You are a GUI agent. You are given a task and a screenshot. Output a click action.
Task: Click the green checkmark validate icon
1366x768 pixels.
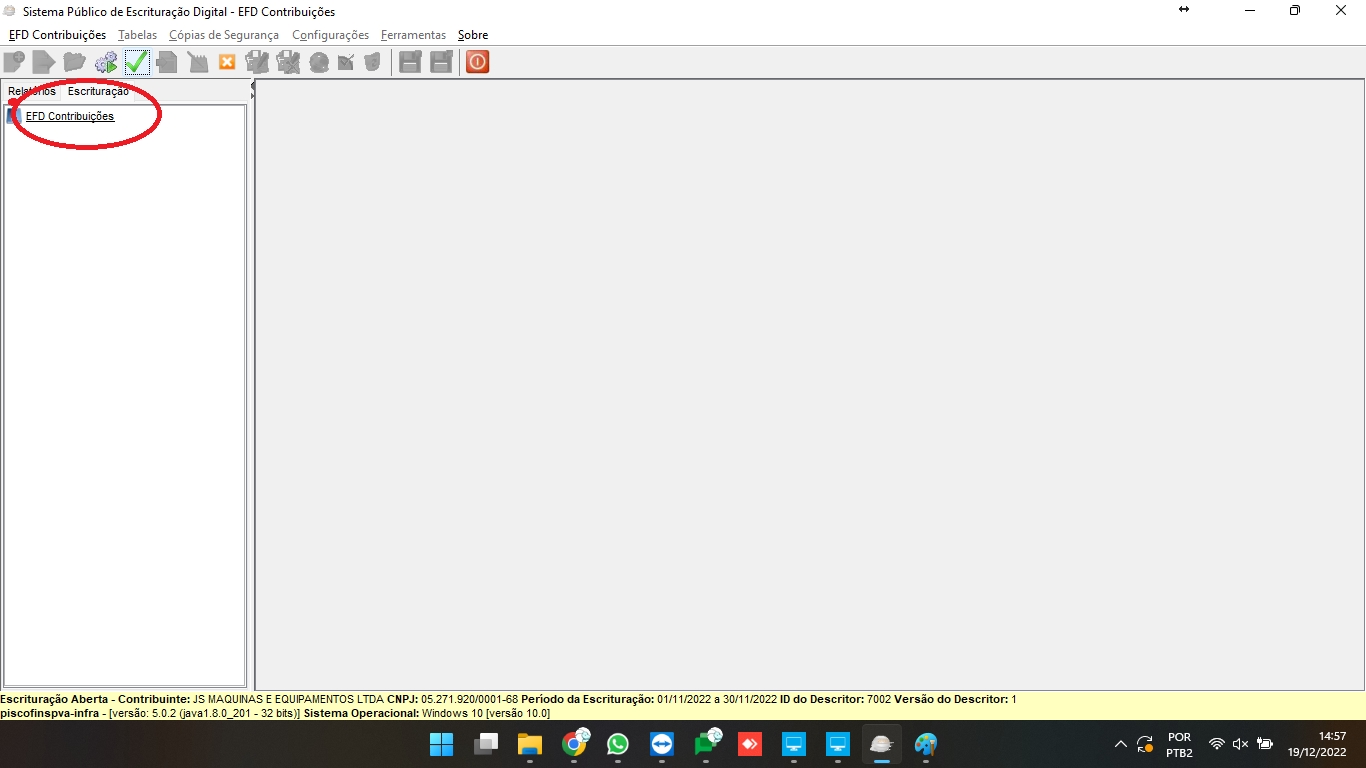[x=137, y=62]
